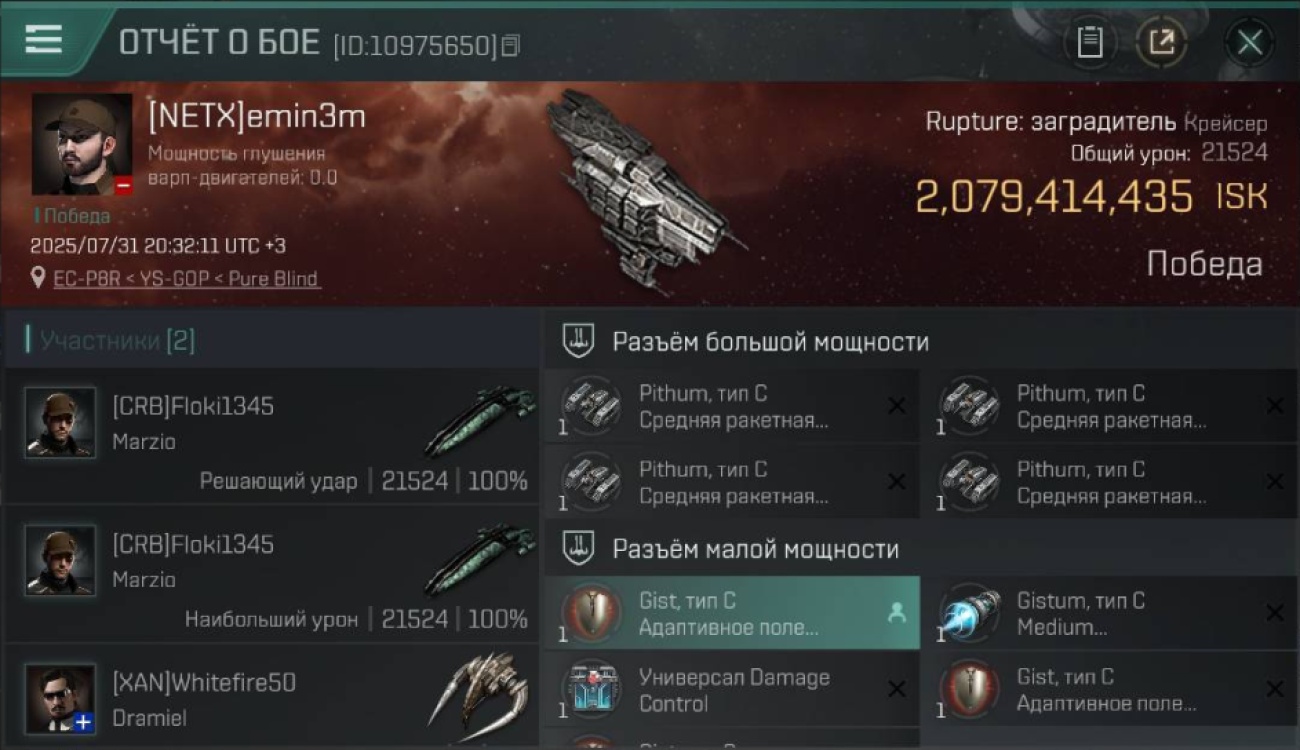
Task: Share the battle report externally
Action: [1161, 42]
